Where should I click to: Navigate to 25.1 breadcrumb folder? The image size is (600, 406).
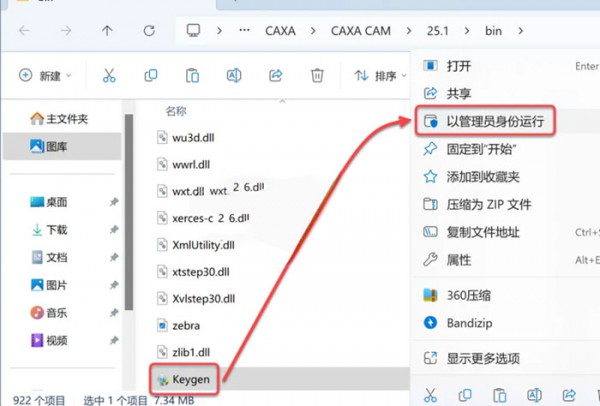point(437,31)
